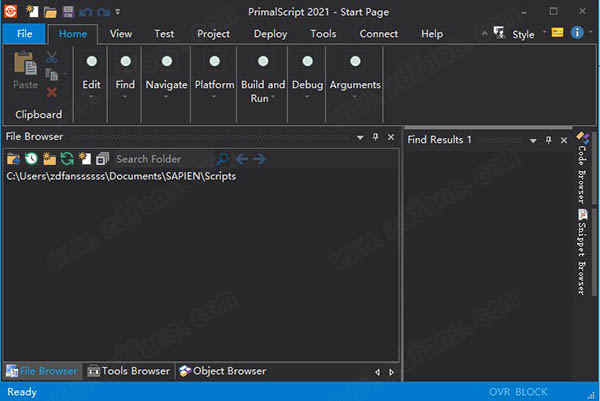Viewport: 600px width, 401px height.
Task: Close the Find Results 1 panel
Action: pos(564,140)
